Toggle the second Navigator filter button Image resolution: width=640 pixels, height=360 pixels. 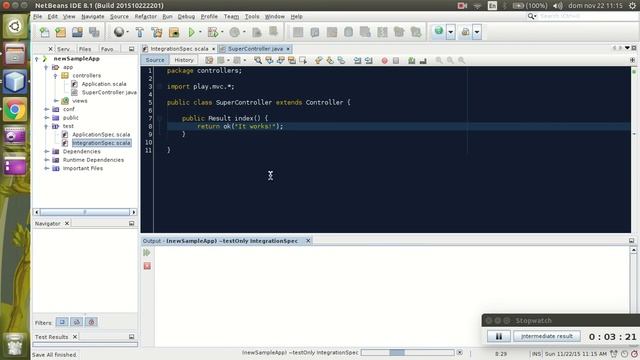tap(77, 322)
